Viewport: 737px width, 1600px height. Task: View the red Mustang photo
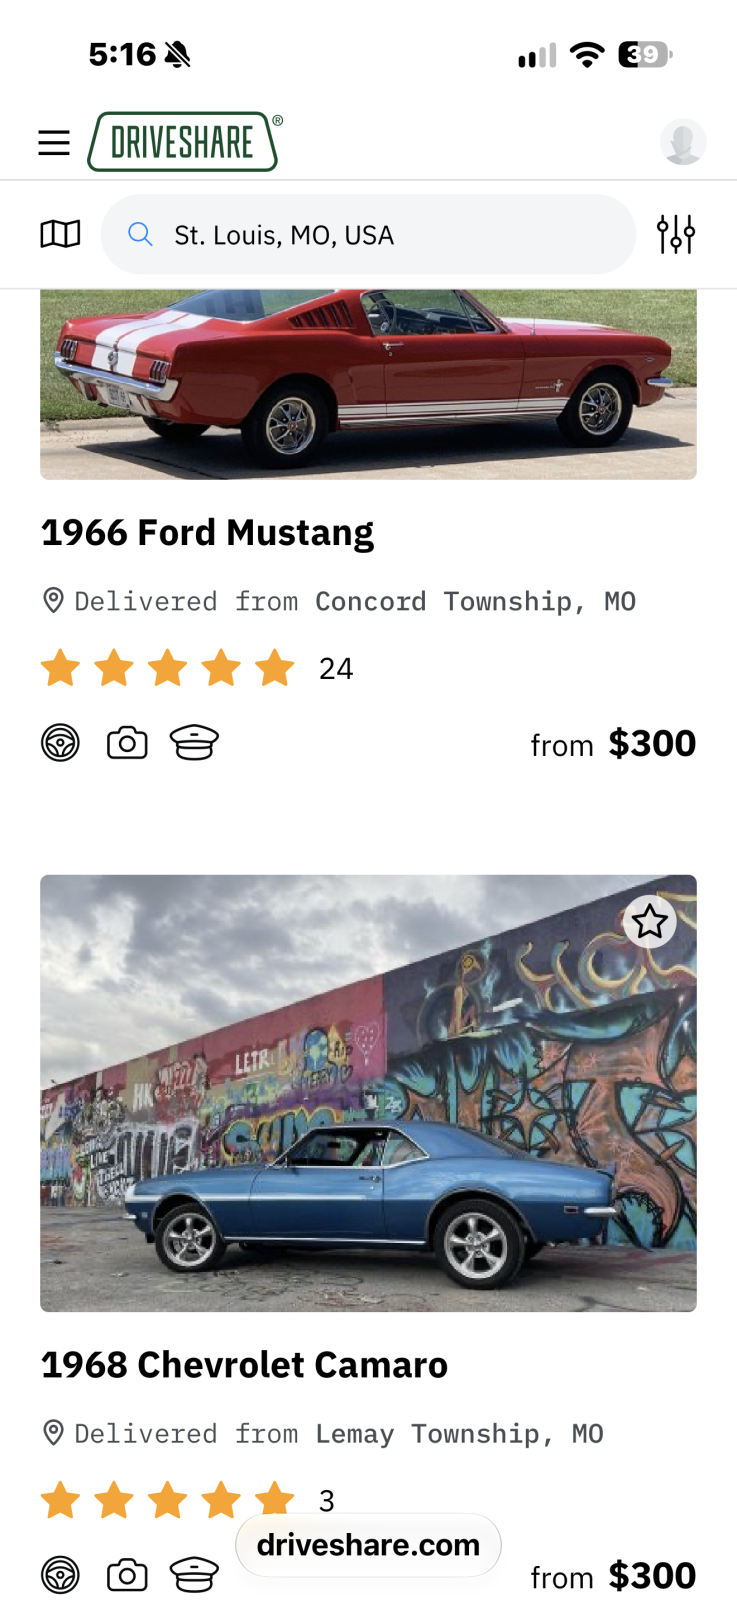coord(368,385)
